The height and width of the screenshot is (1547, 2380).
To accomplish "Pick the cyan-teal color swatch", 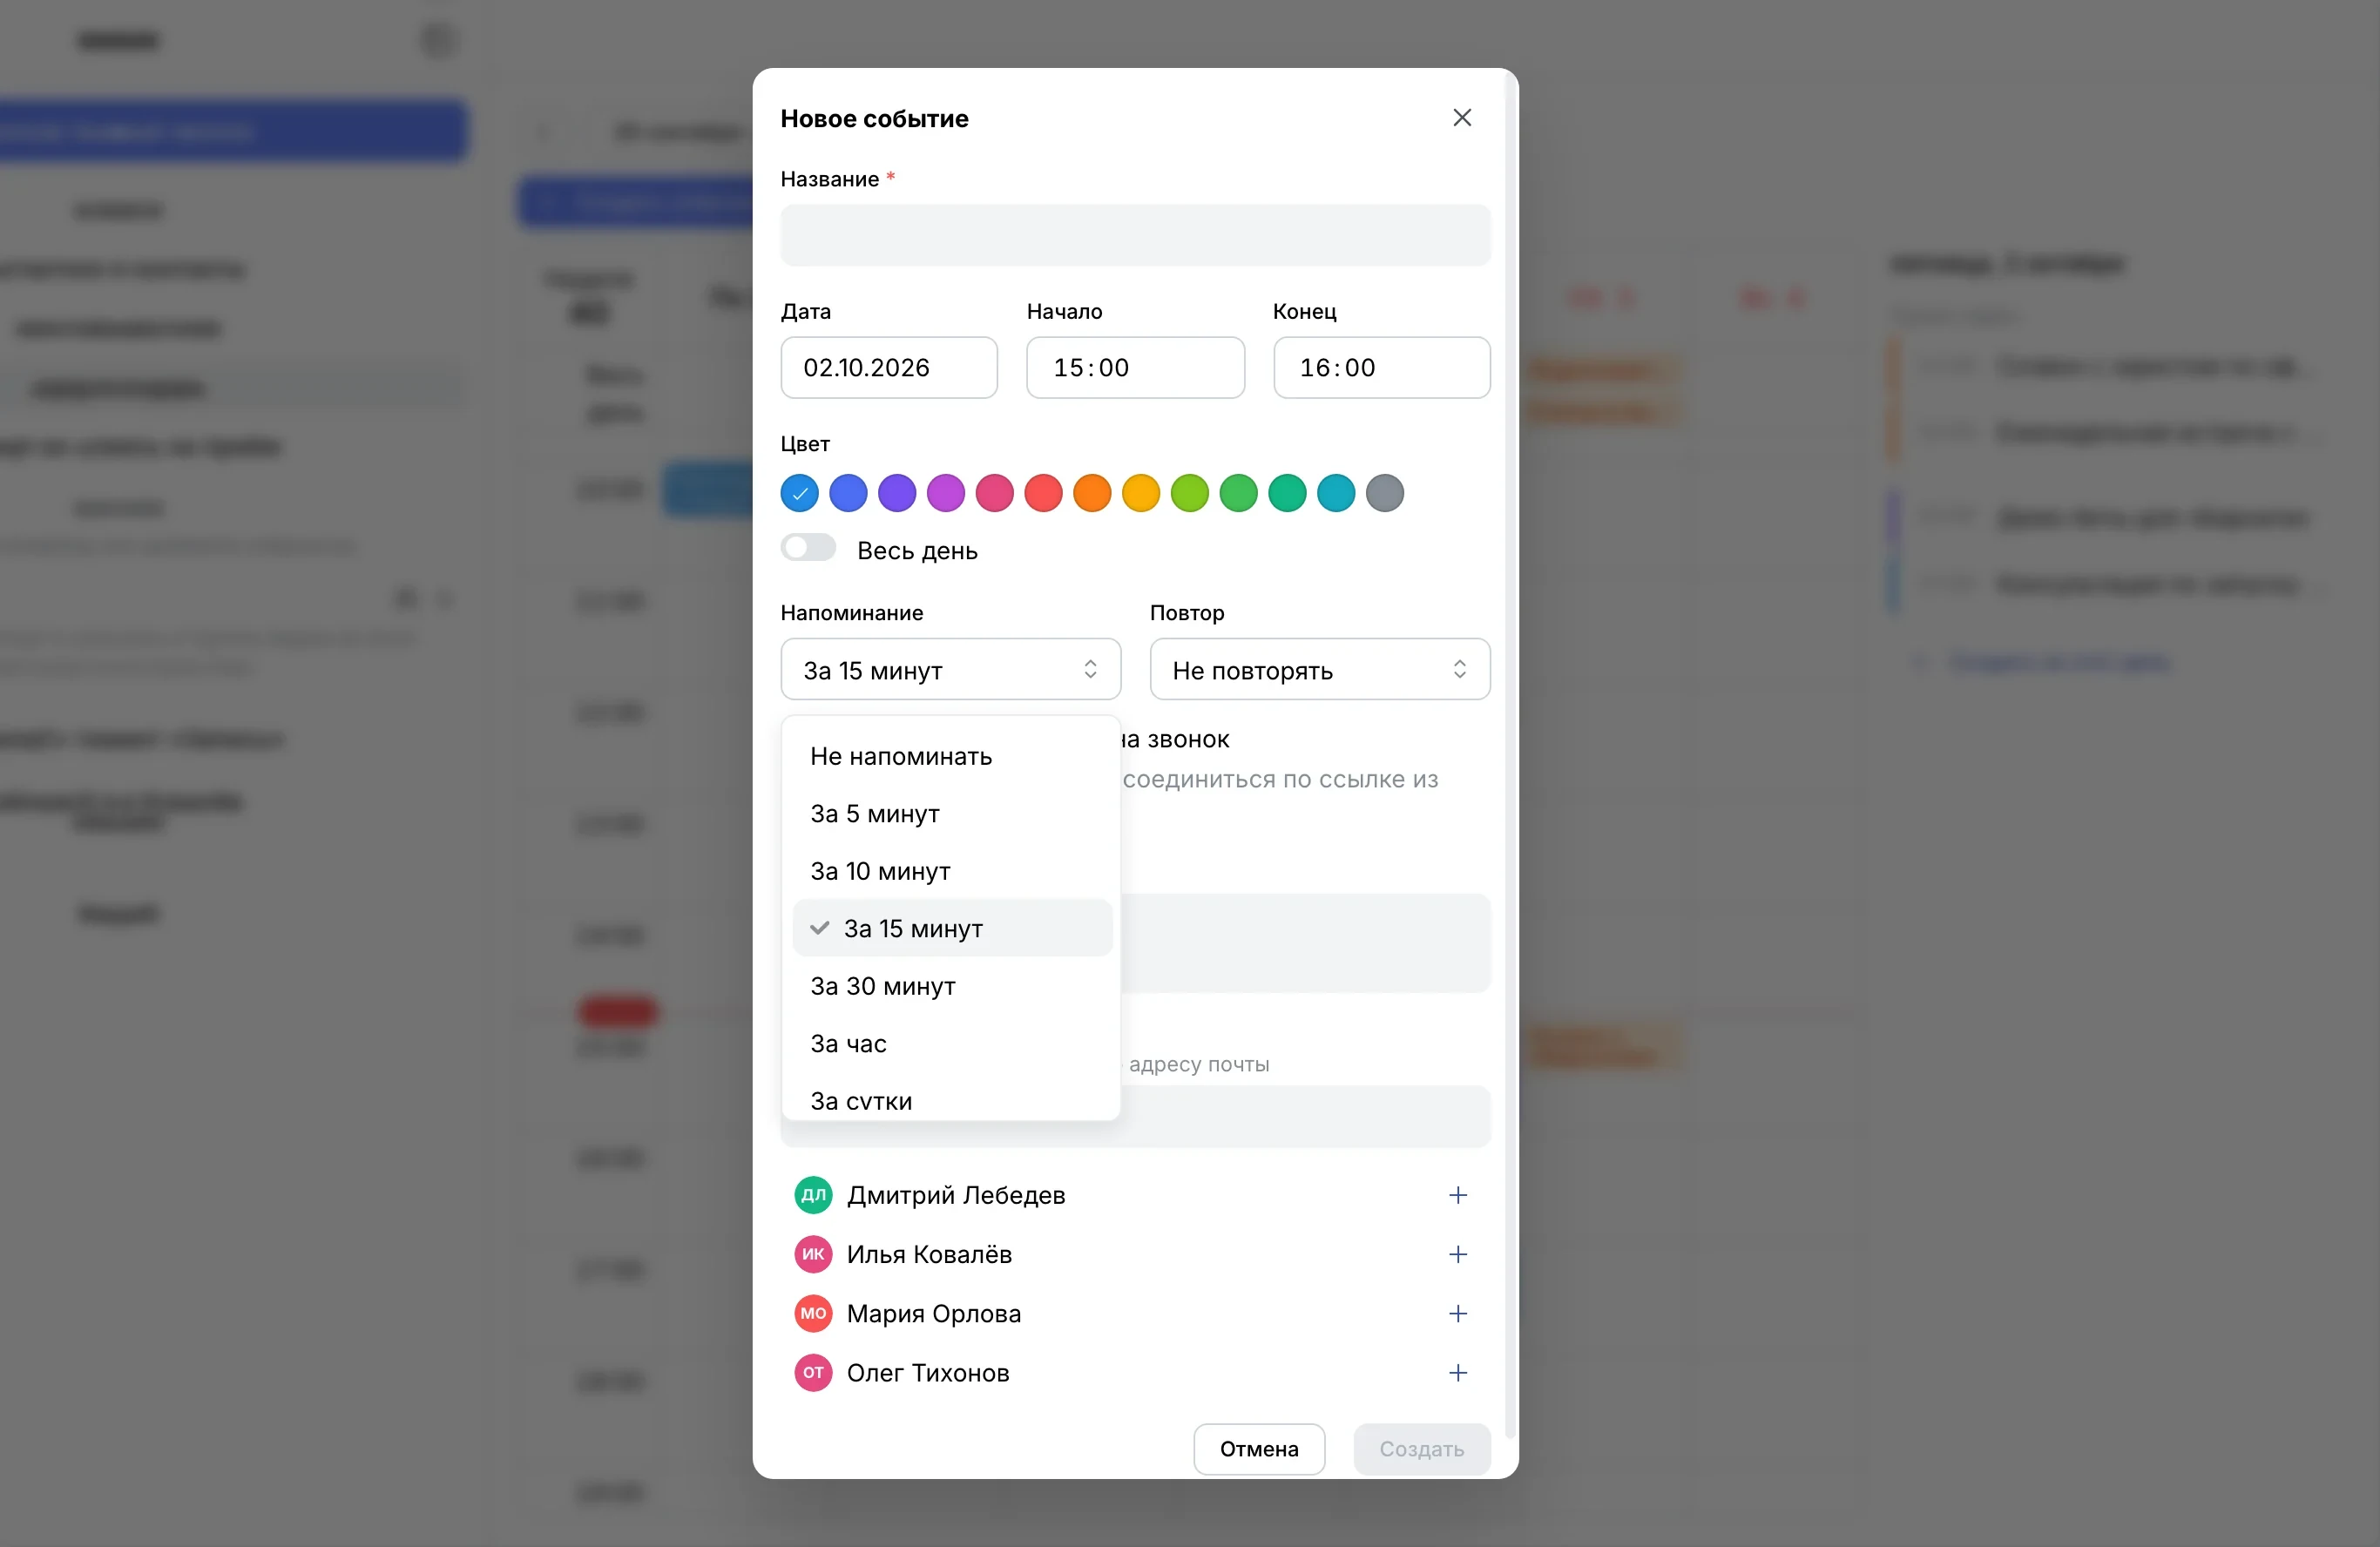I will coord(1336,493).
